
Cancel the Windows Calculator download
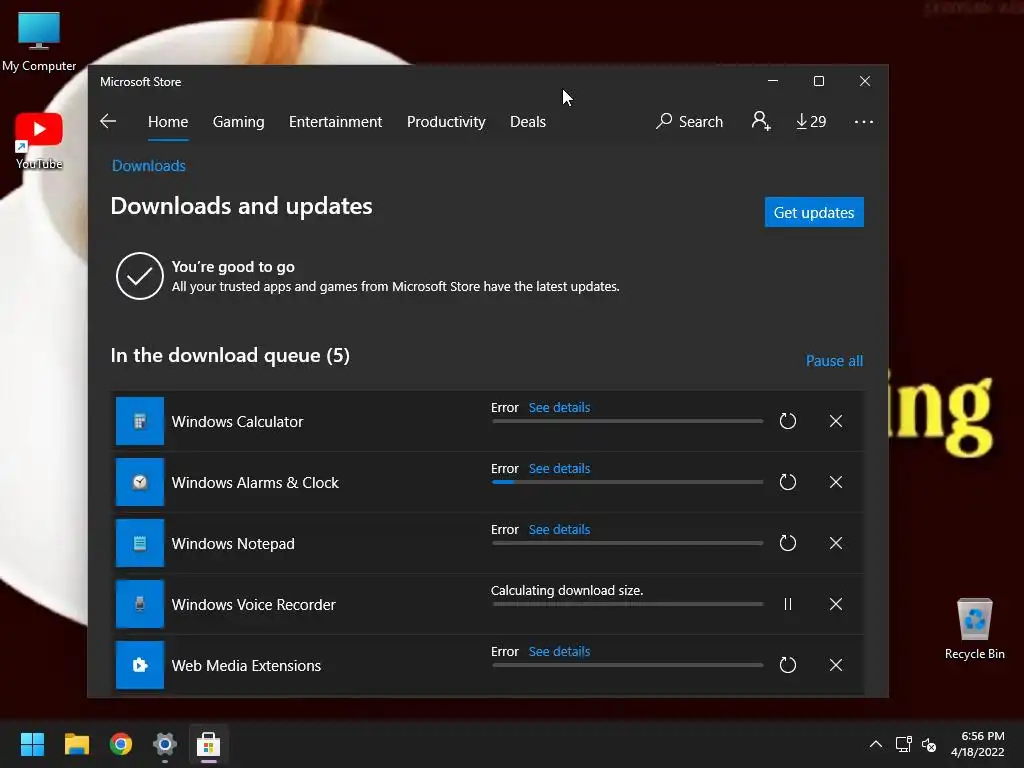[835, 421]
